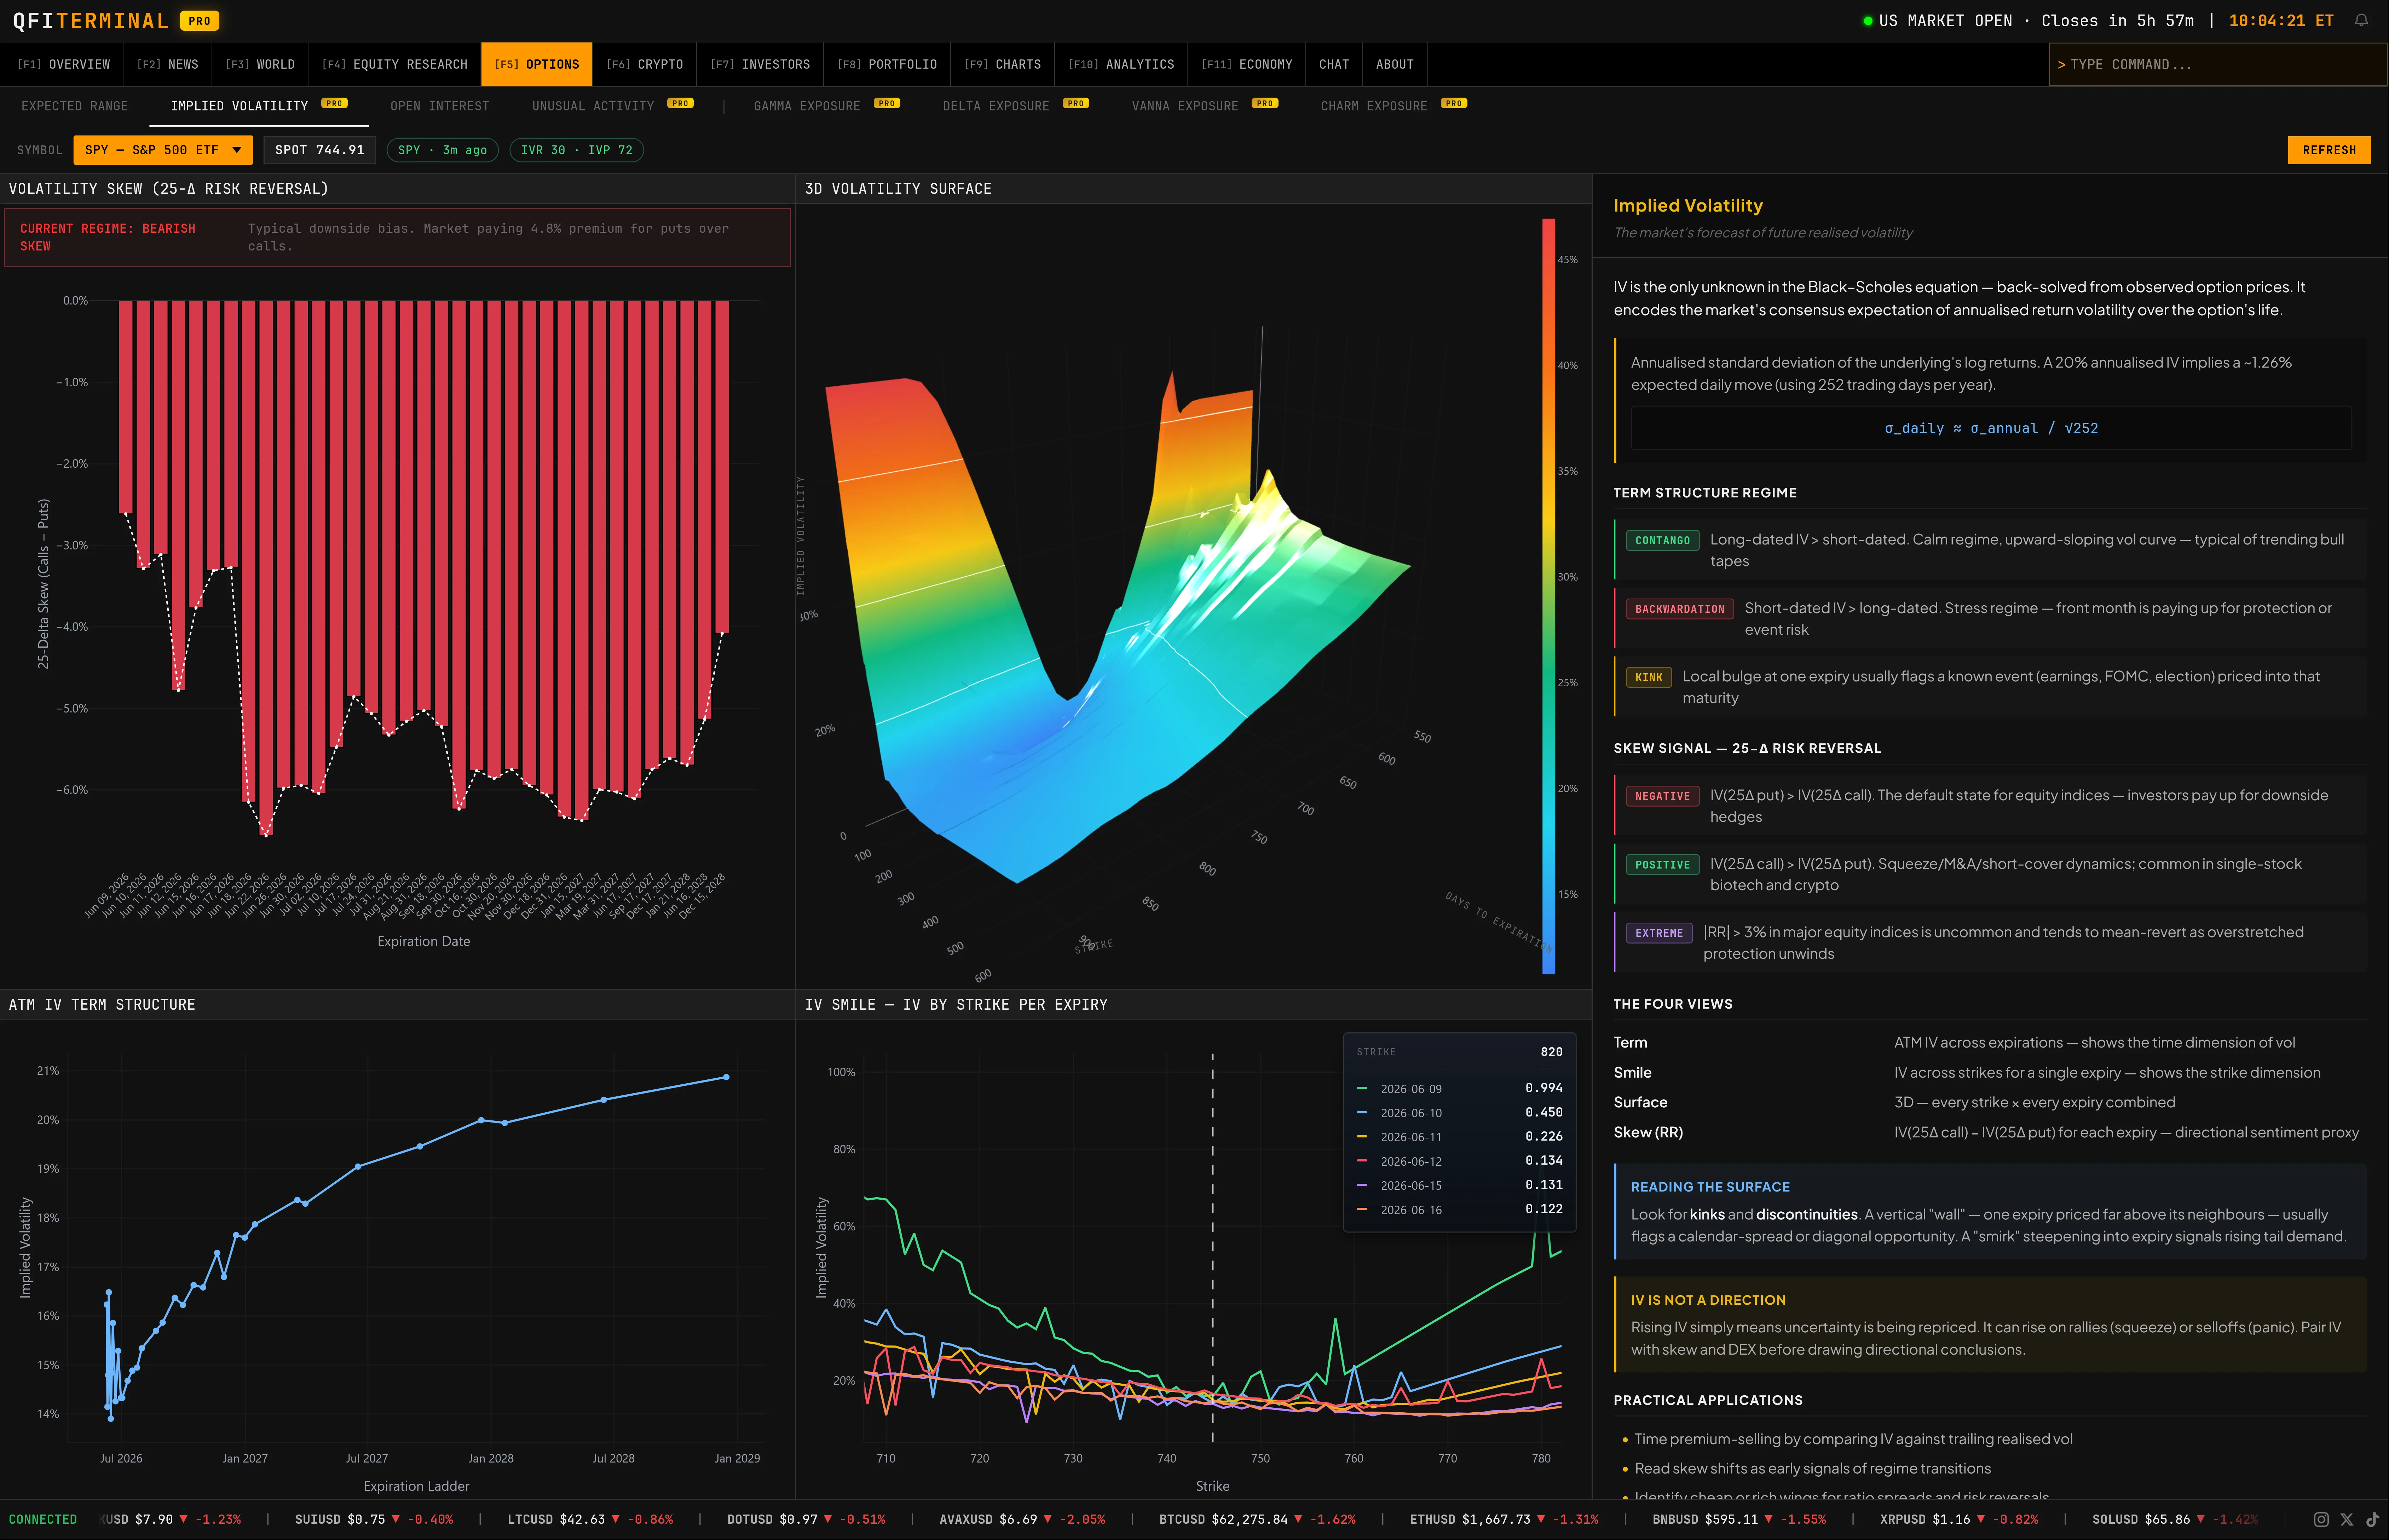Click the 'Current Regime: Bearish Skew' banner

pyautogui.click(x=398, y=237)
